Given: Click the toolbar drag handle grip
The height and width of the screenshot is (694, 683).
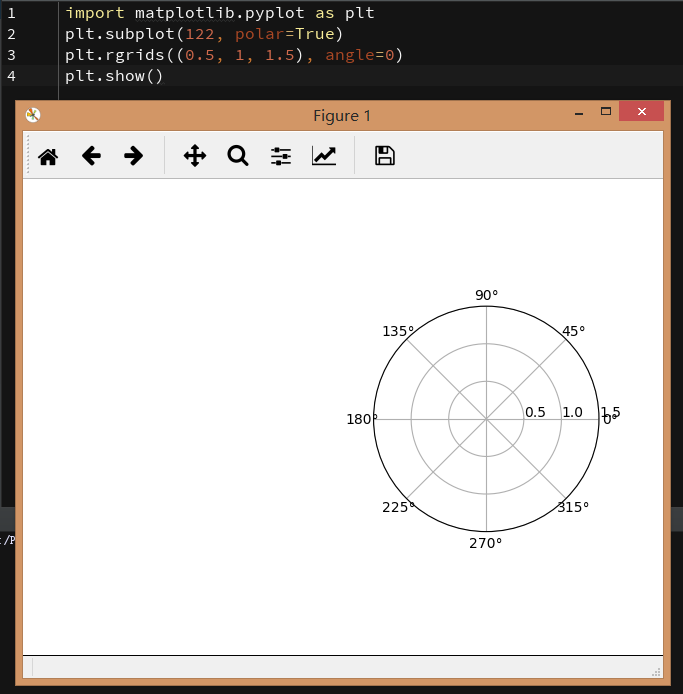Looking at the screenshot, I should pos(28,154).
